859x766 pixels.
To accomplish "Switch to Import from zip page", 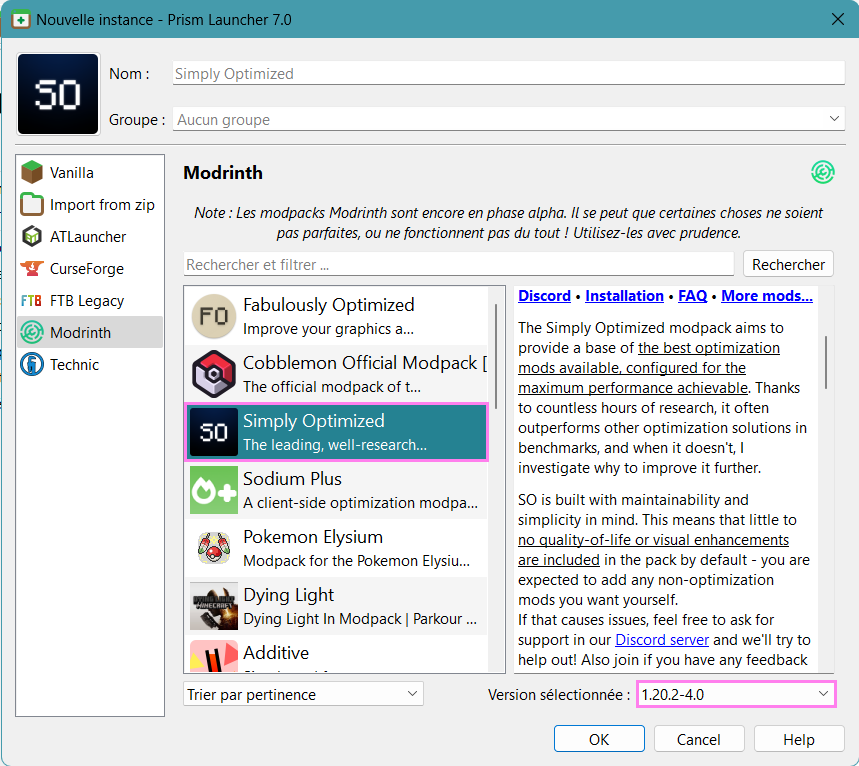I will coord(90,204).
